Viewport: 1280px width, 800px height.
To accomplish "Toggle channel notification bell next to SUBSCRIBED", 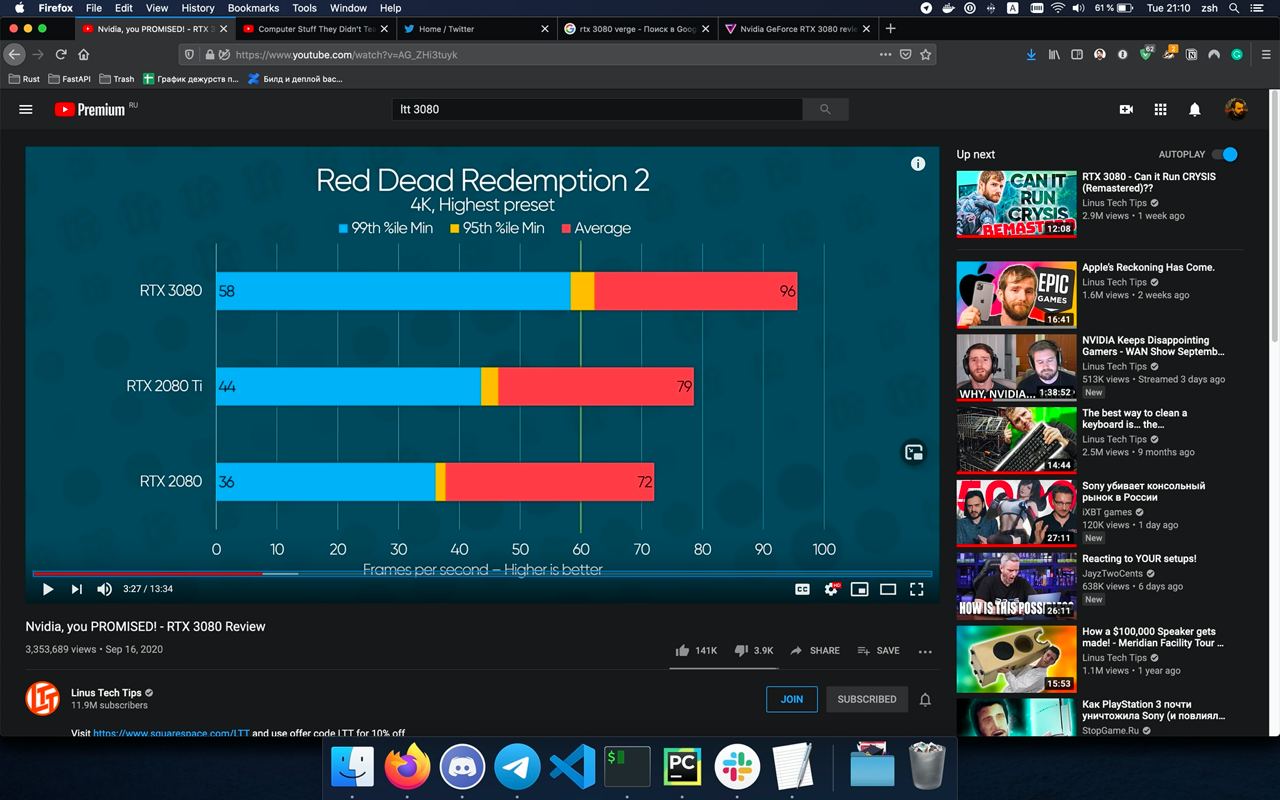I will point(925,699).
